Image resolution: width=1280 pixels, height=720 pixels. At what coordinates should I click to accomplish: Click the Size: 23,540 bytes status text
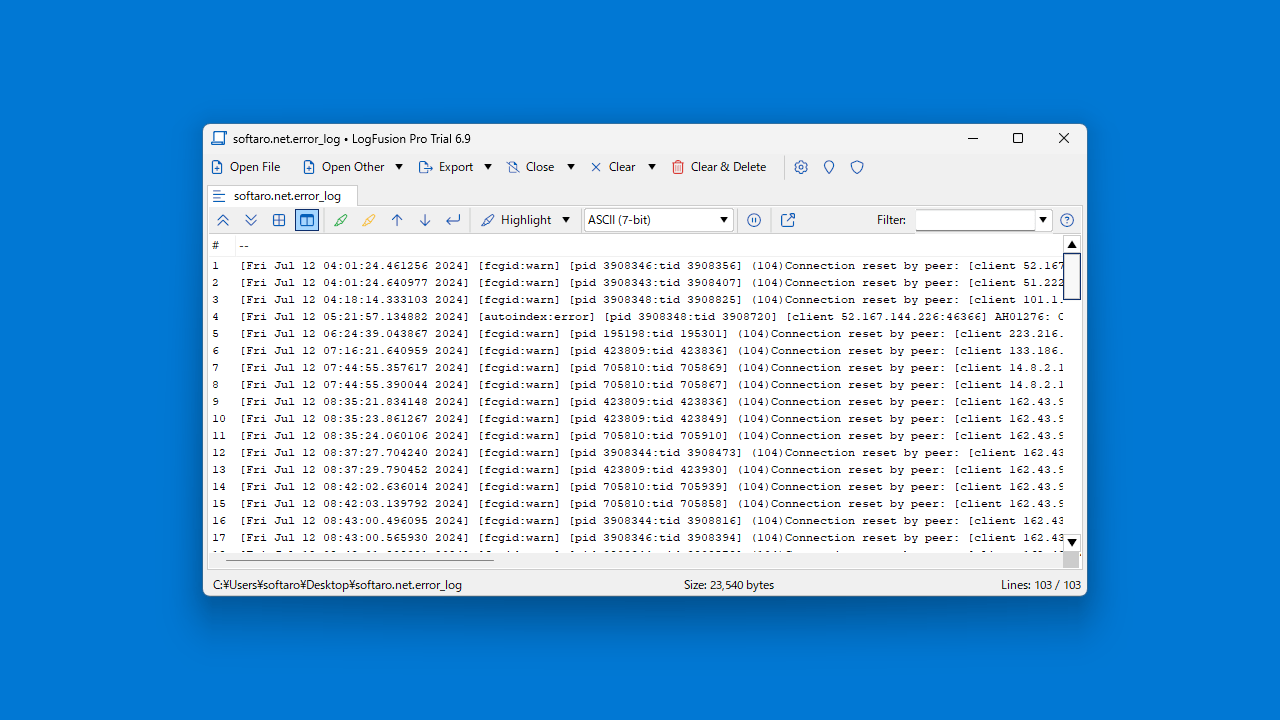tap(729, 585)
